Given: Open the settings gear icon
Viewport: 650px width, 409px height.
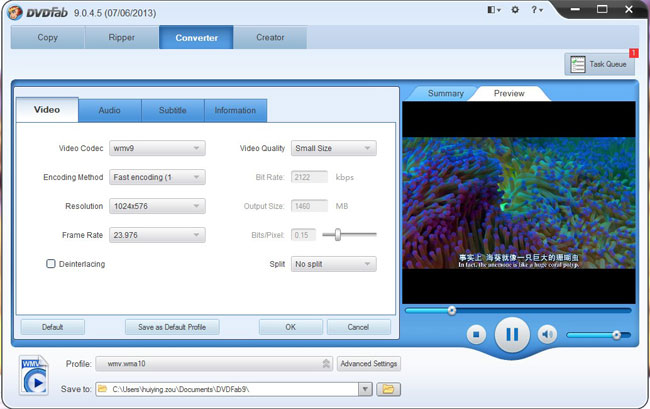Looking at the screenshot, I should pyautogui.click(x=515, y=10).
